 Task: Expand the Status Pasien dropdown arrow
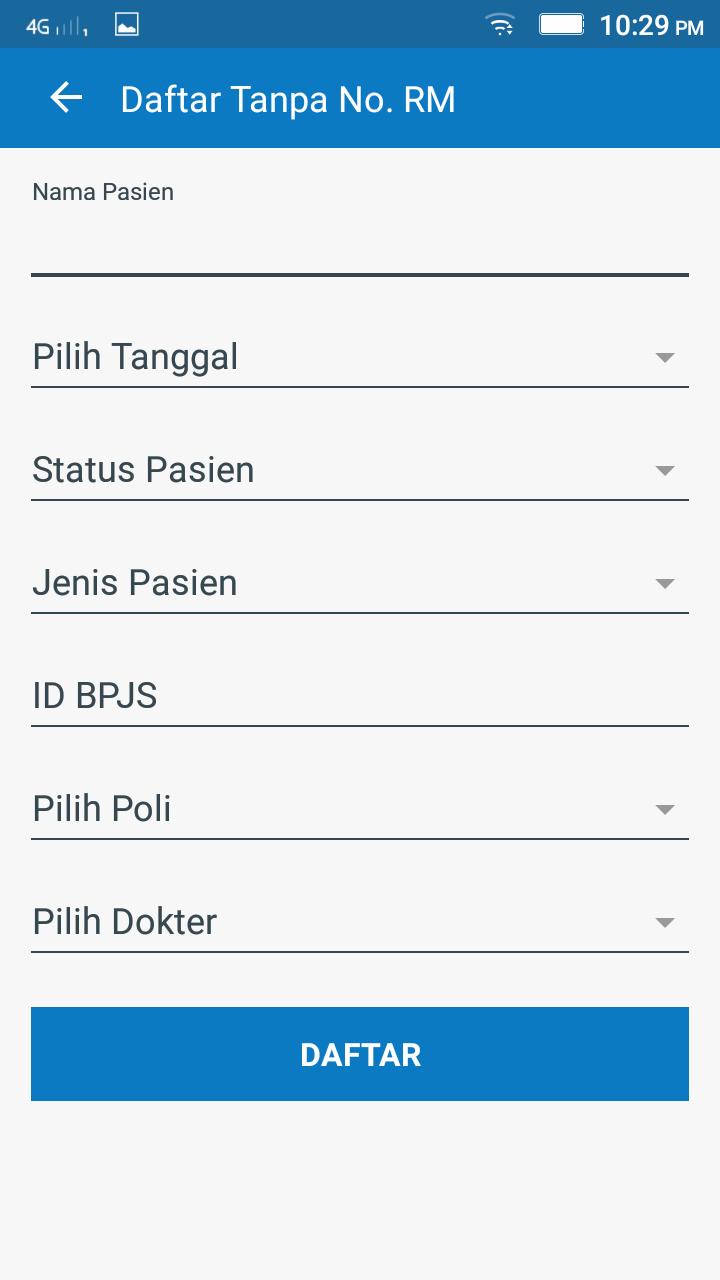[665, 471]
